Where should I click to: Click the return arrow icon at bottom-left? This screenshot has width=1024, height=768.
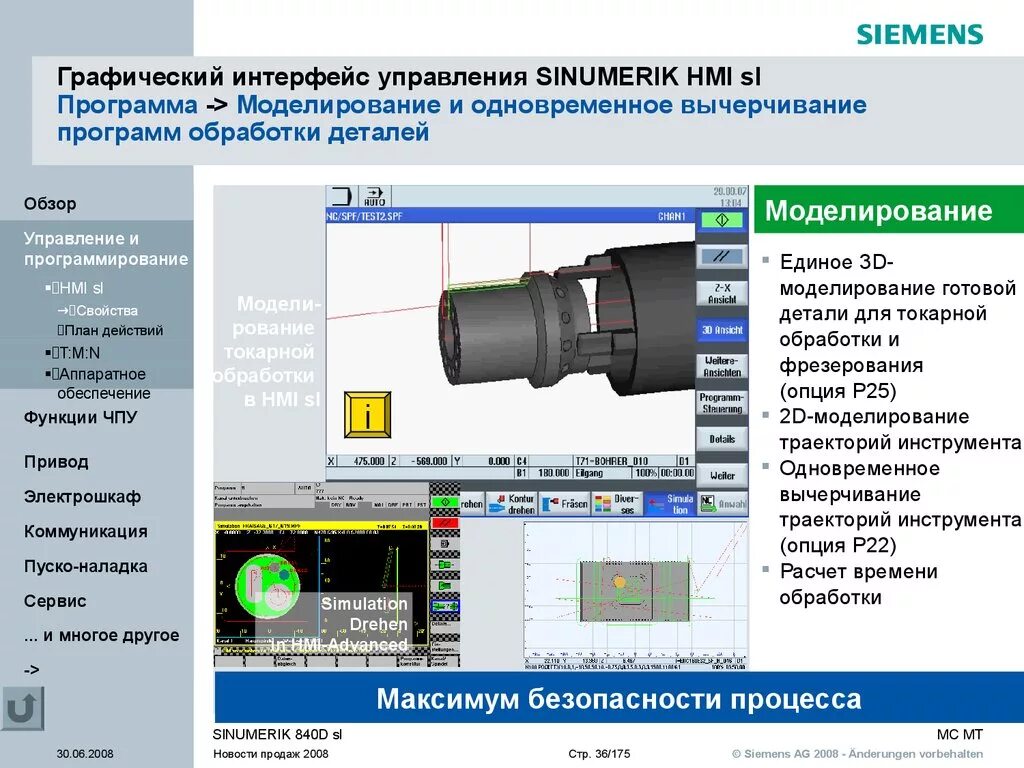point(23,708)
